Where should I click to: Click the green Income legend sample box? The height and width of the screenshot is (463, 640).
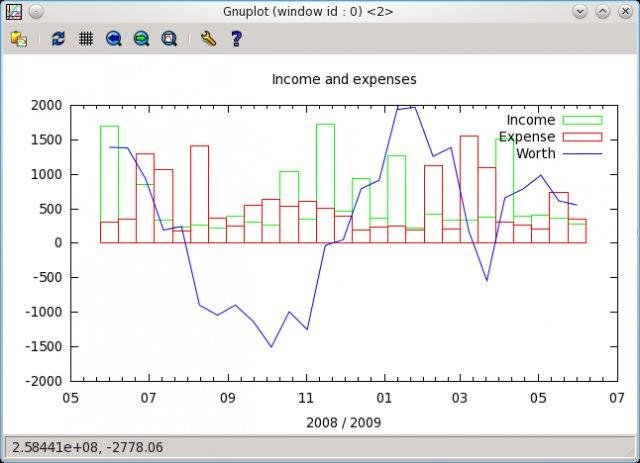tap(582, 121)
